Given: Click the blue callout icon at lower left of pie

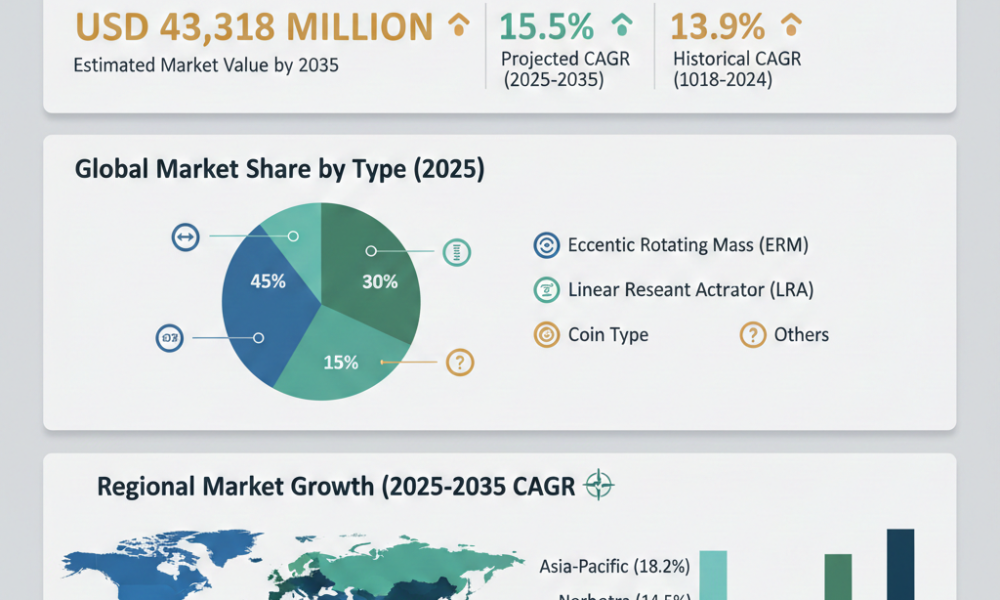Looking at the screenshot, I should pos(170,338).
